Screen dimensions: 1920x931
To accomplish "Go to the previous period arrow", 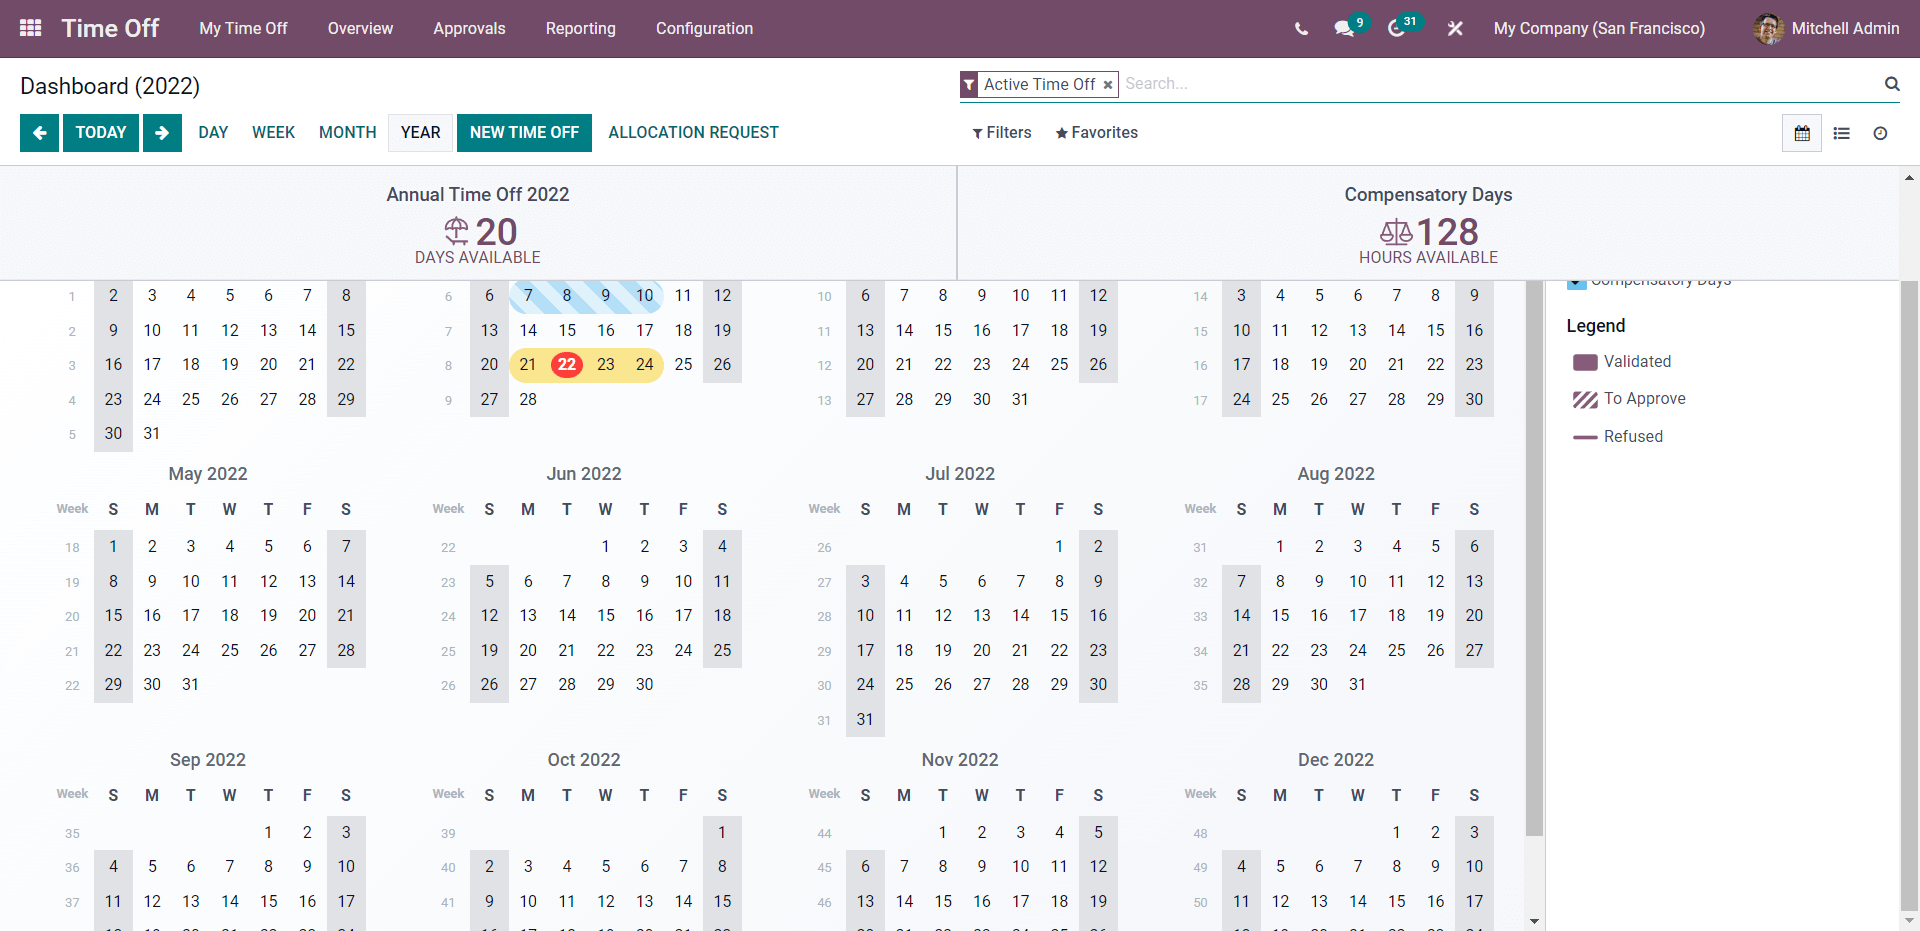I will [39, 133].
